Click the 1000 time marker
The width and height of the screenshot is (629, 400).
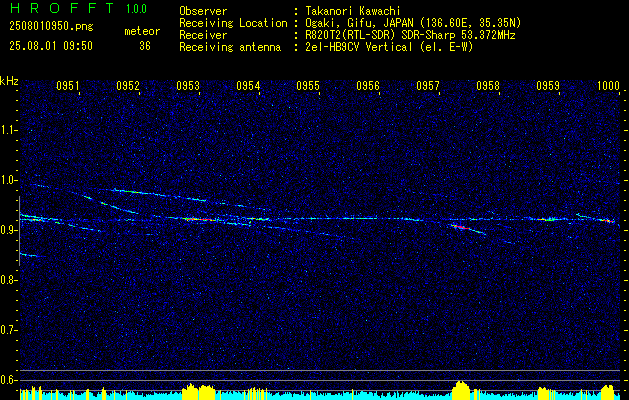609,85
